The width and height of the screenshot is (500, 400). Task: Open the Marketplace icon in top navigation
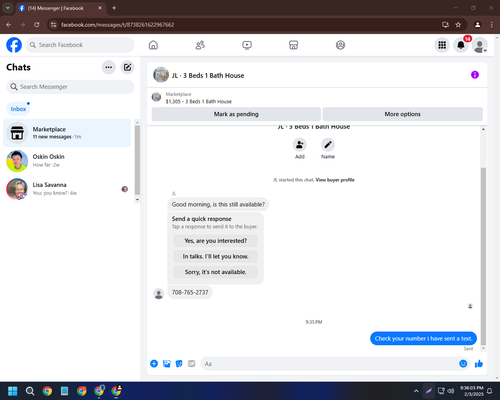tap(293, 45)
